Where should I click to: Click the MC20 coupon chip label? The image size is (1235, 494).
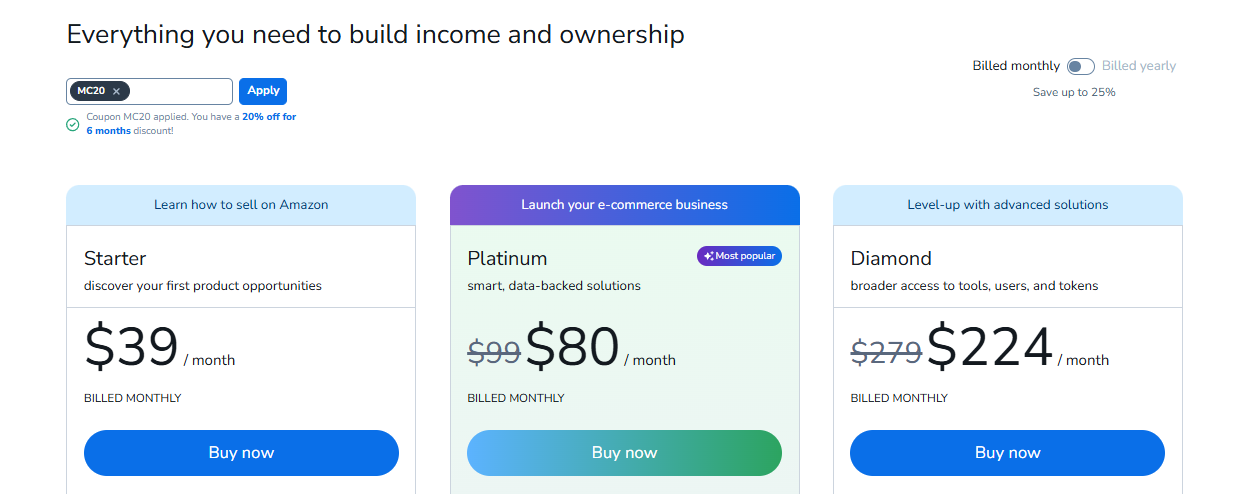[91, 91]
